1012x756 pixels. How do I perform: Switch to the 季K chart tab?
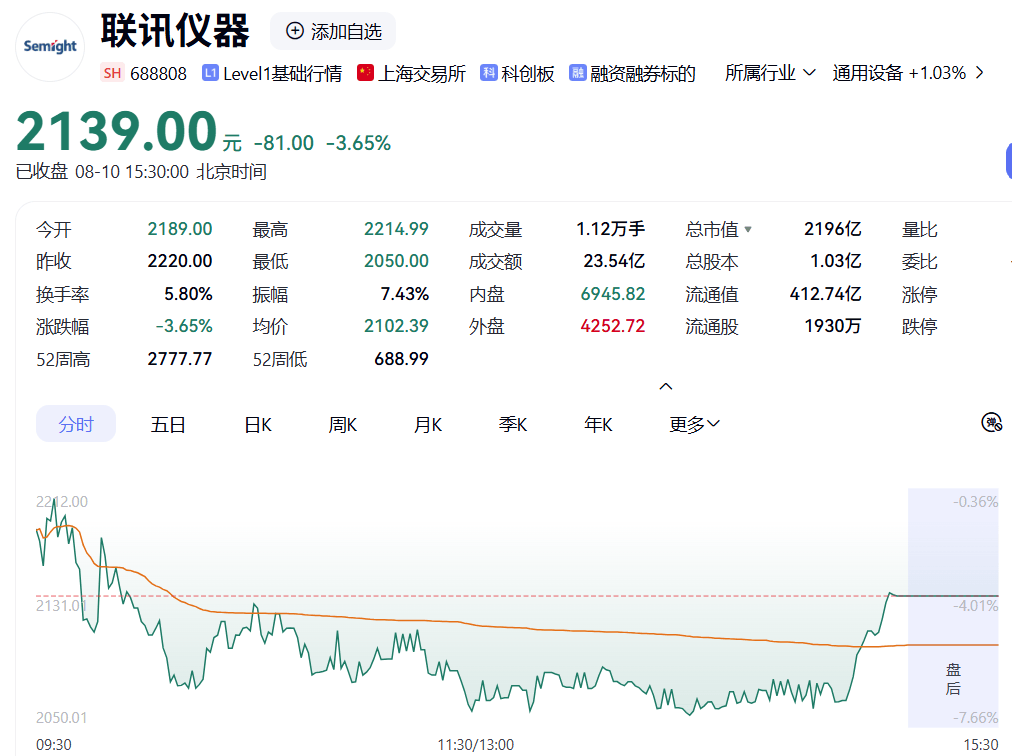click(513, 425)
